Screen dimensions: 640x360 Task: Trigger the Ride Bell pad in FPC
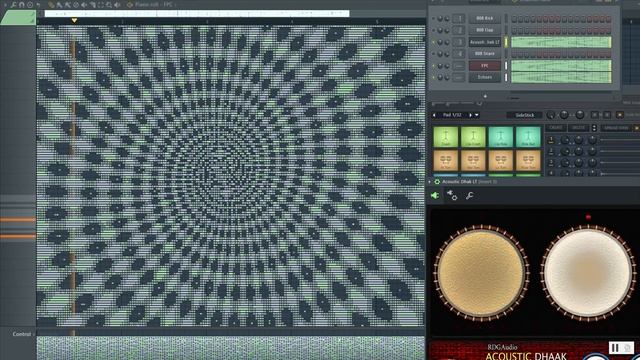(x=528, y=137)
